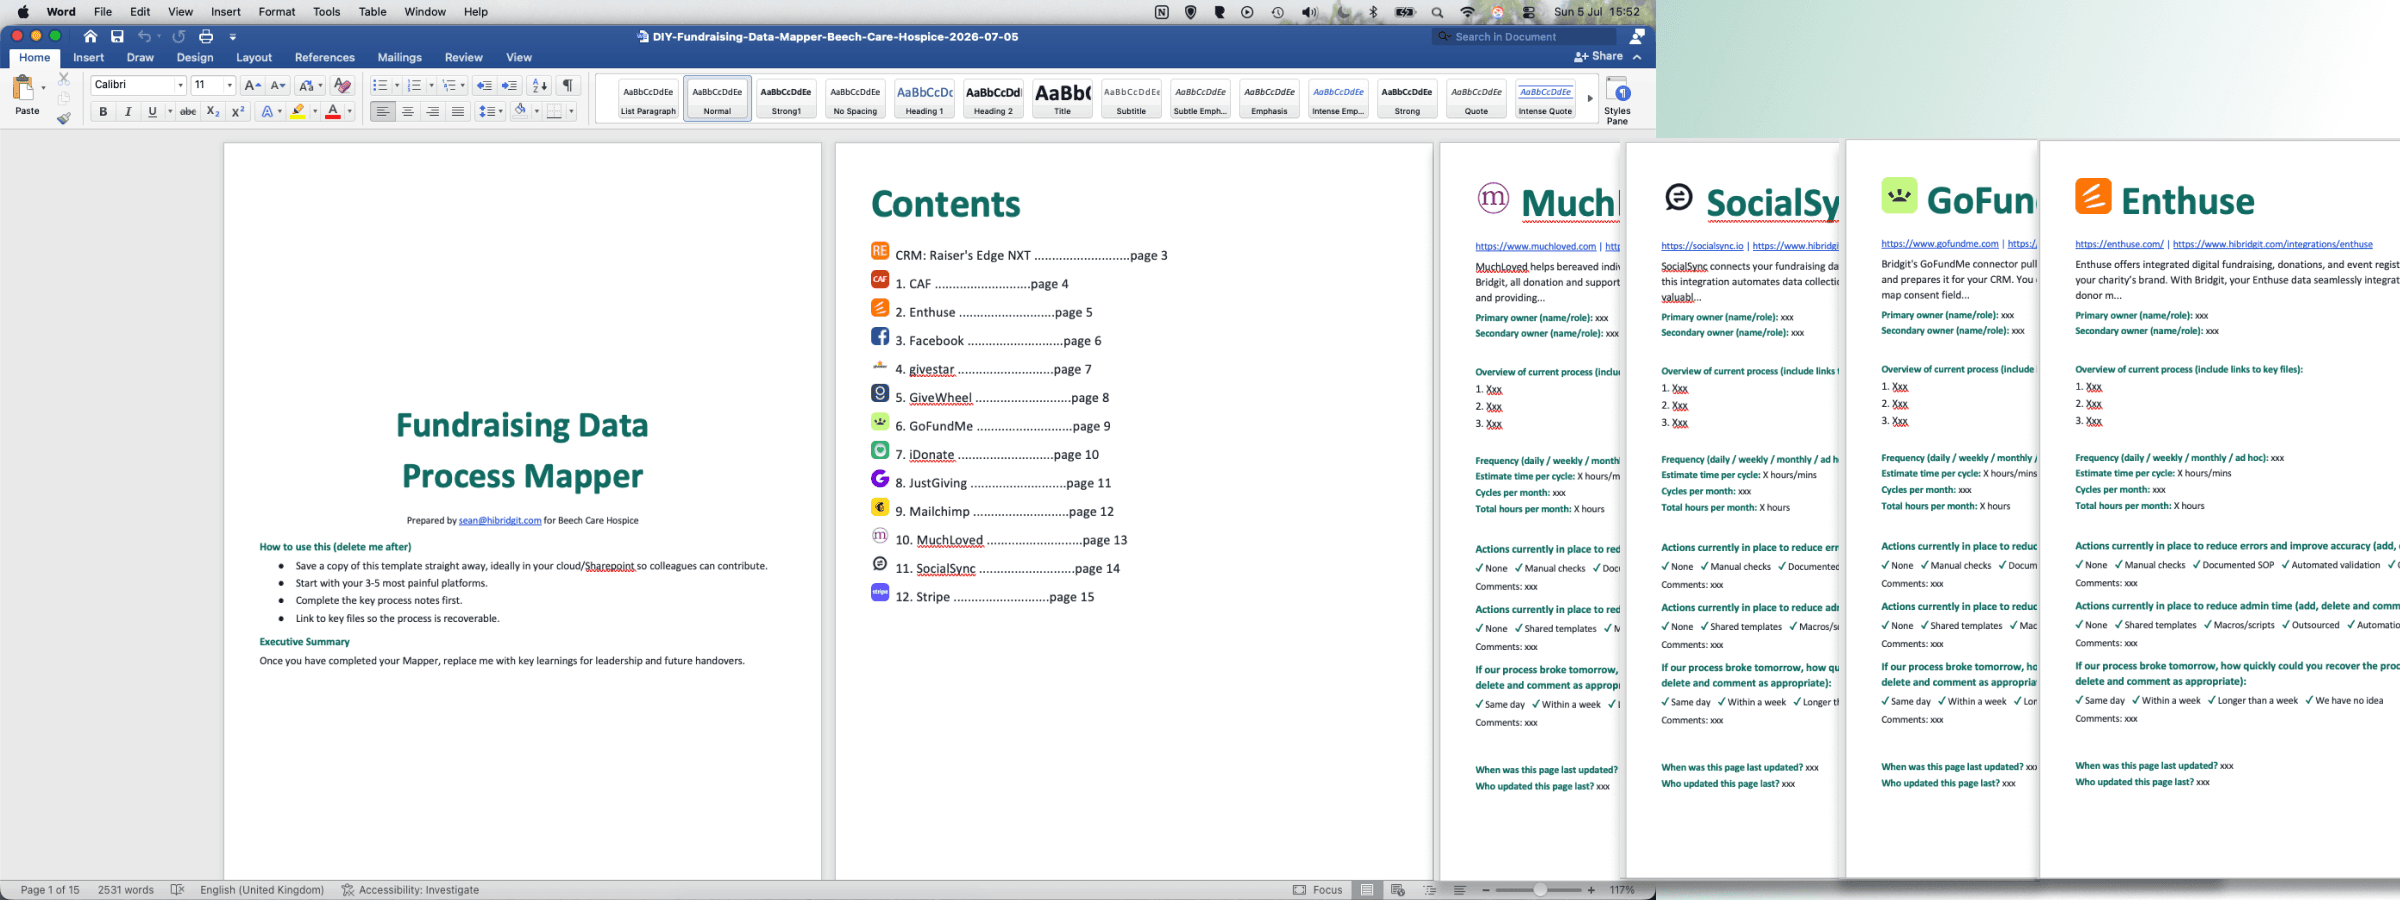The height and width of the screenshot is (900, 2400).
Task: Click the Paste clipboard icon
Action: (x=23, y=88)
